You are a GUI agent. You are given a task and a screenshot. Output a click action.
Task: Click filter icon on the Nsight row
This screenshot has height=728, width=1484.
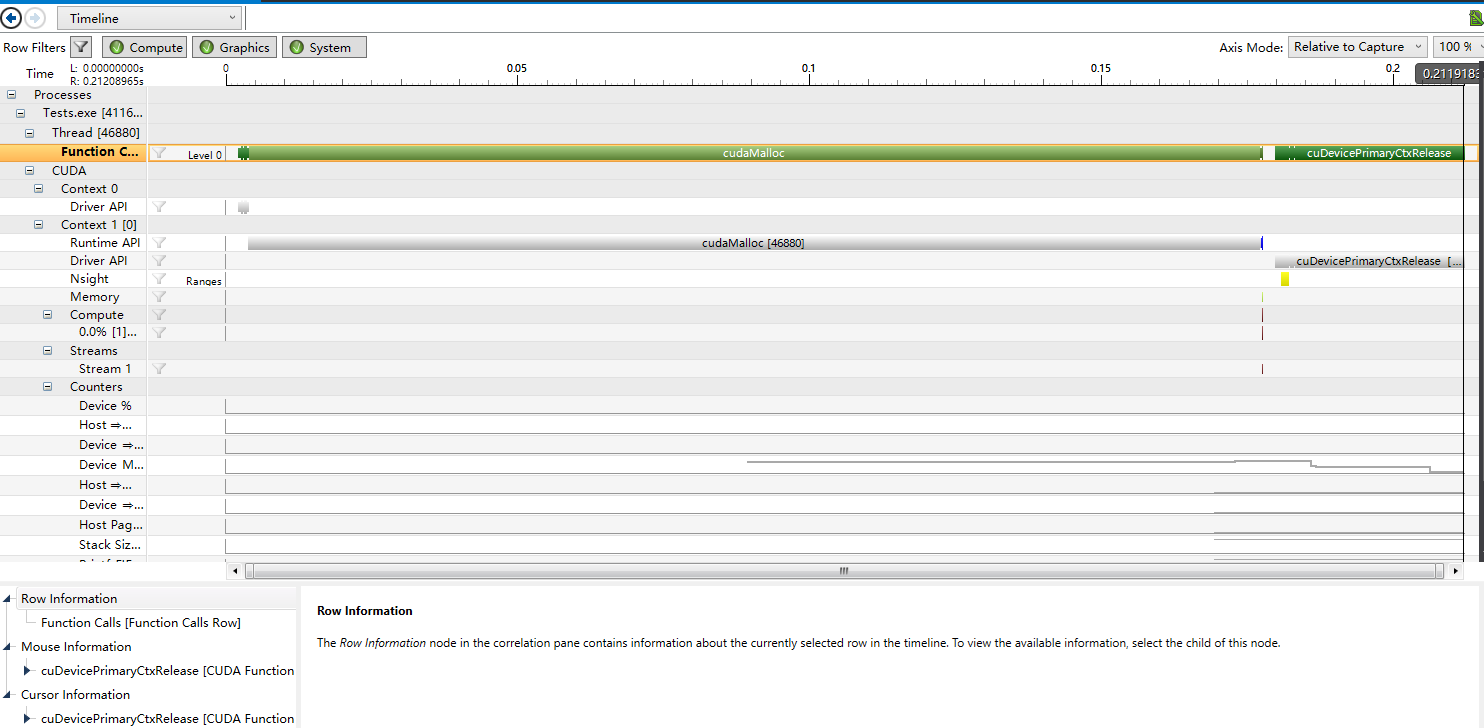tap(159, 279)
